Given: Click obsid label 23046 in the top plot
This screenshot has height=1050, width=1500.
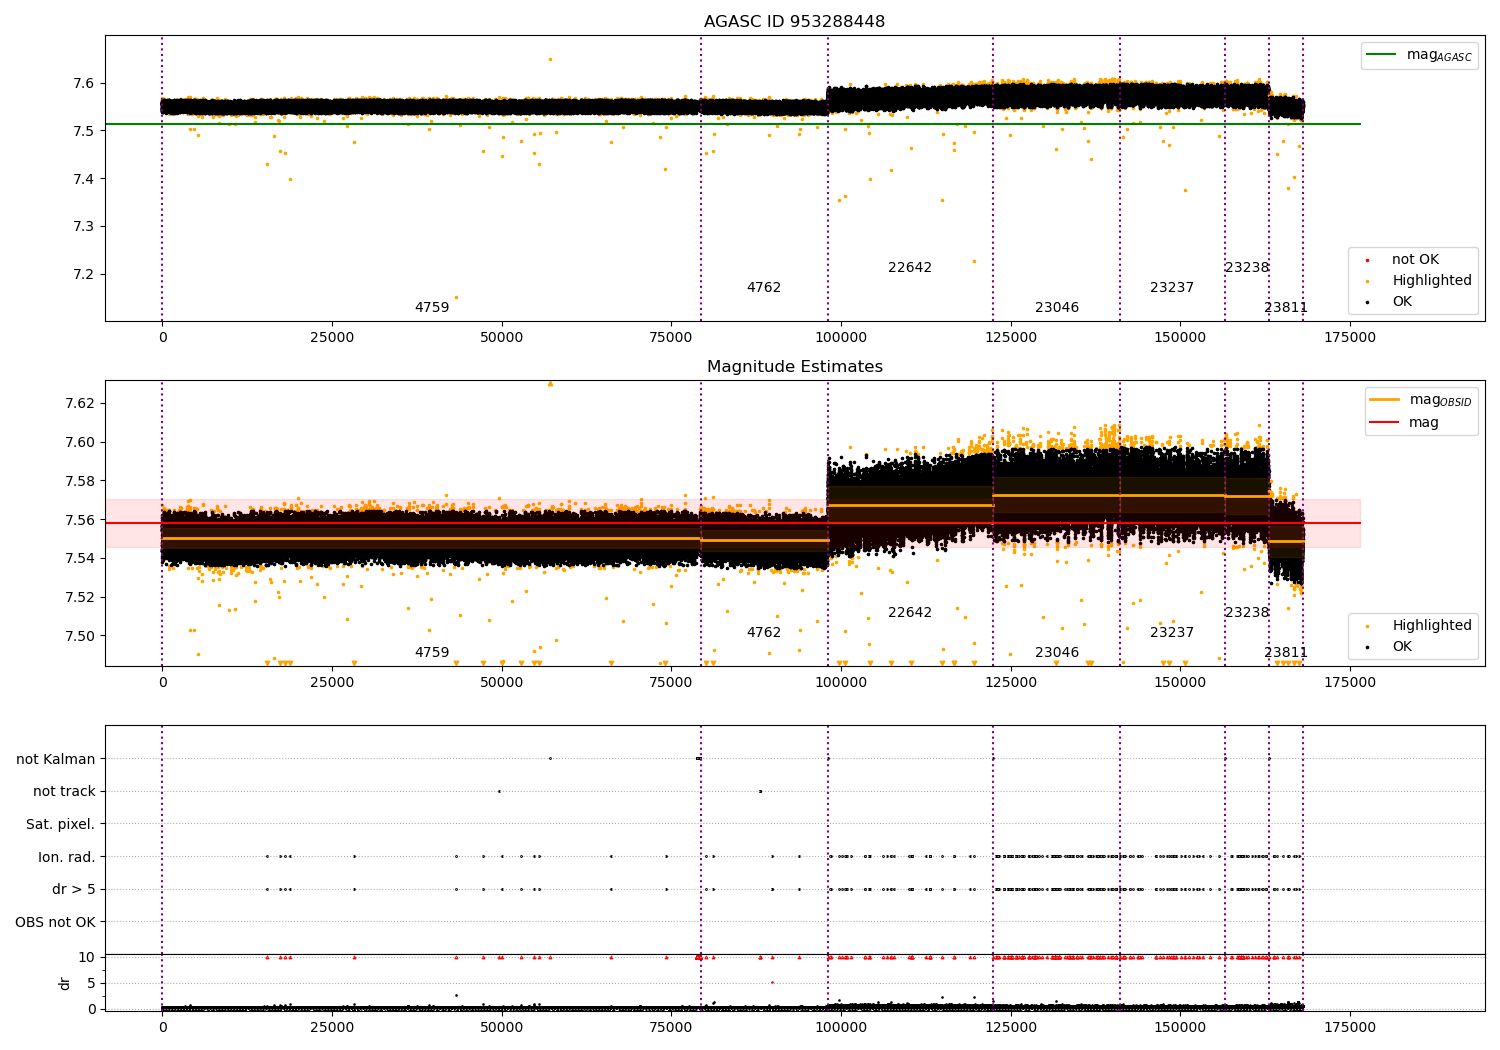Looking at the screenshot, I should coord(1057,308).
